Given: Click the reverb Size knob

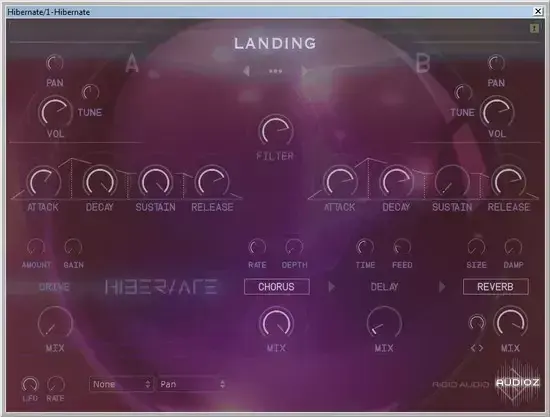Looking at the screenshot, I should [476, 247].
